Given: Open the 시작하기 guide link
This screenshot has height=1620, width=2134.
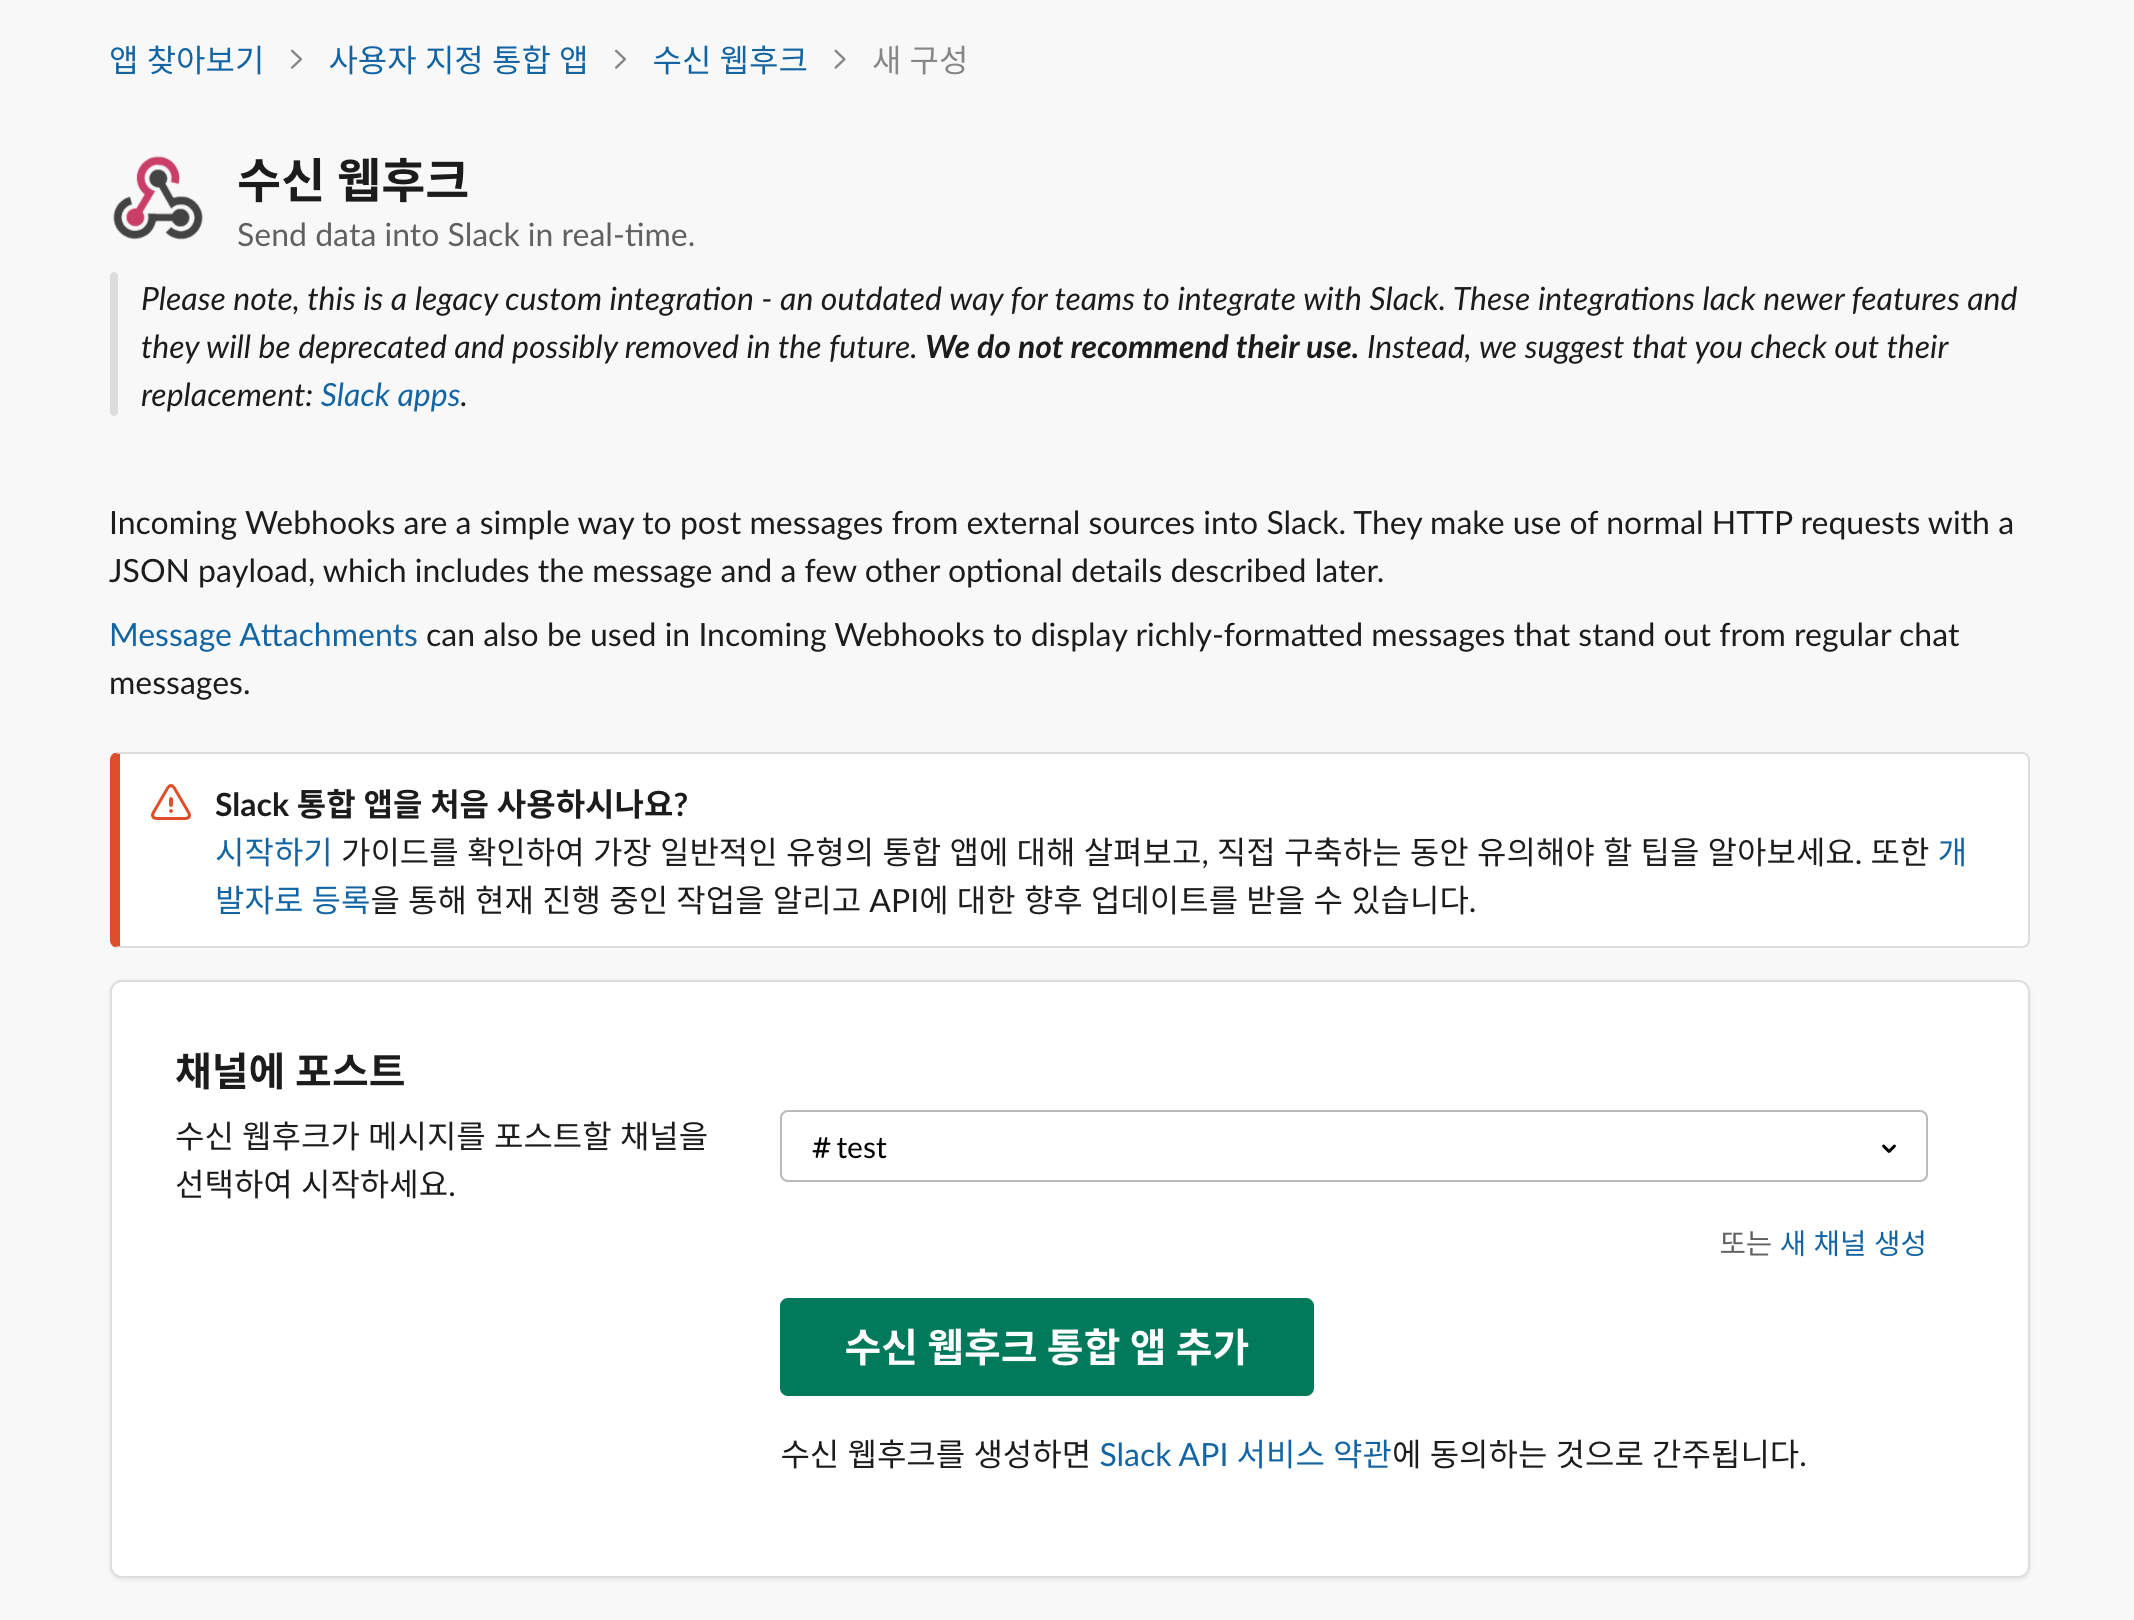Looking at the screenshot, I should click(273, 852).
